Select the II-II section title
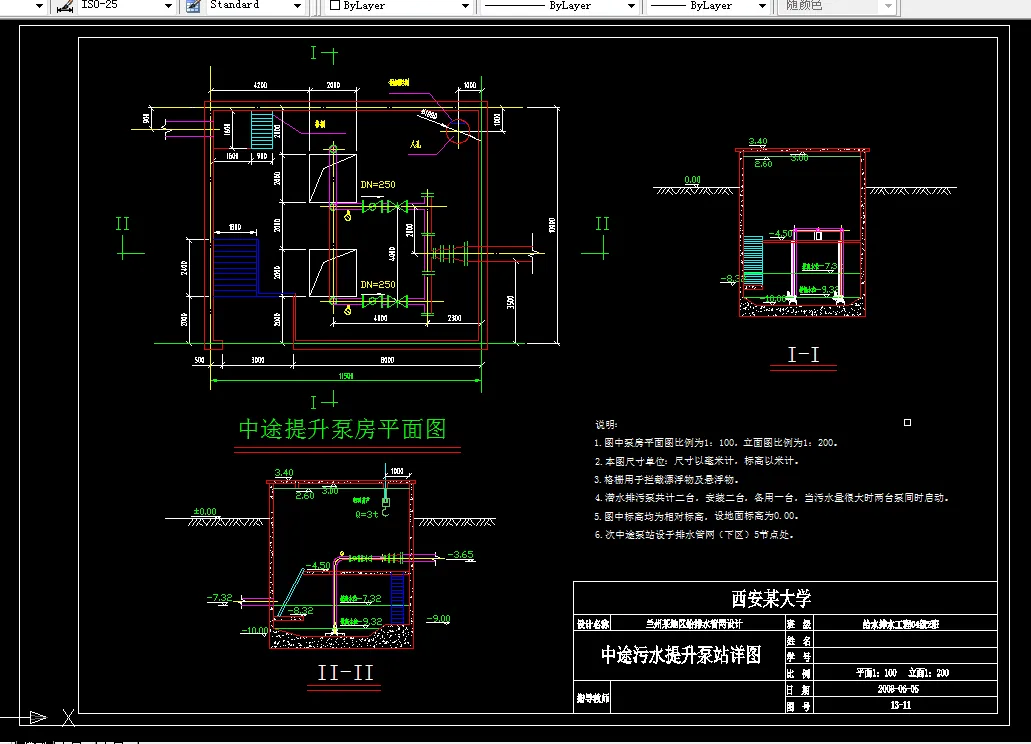The image size is (1031, 744). pyautogui.click(x=345, y=672)
